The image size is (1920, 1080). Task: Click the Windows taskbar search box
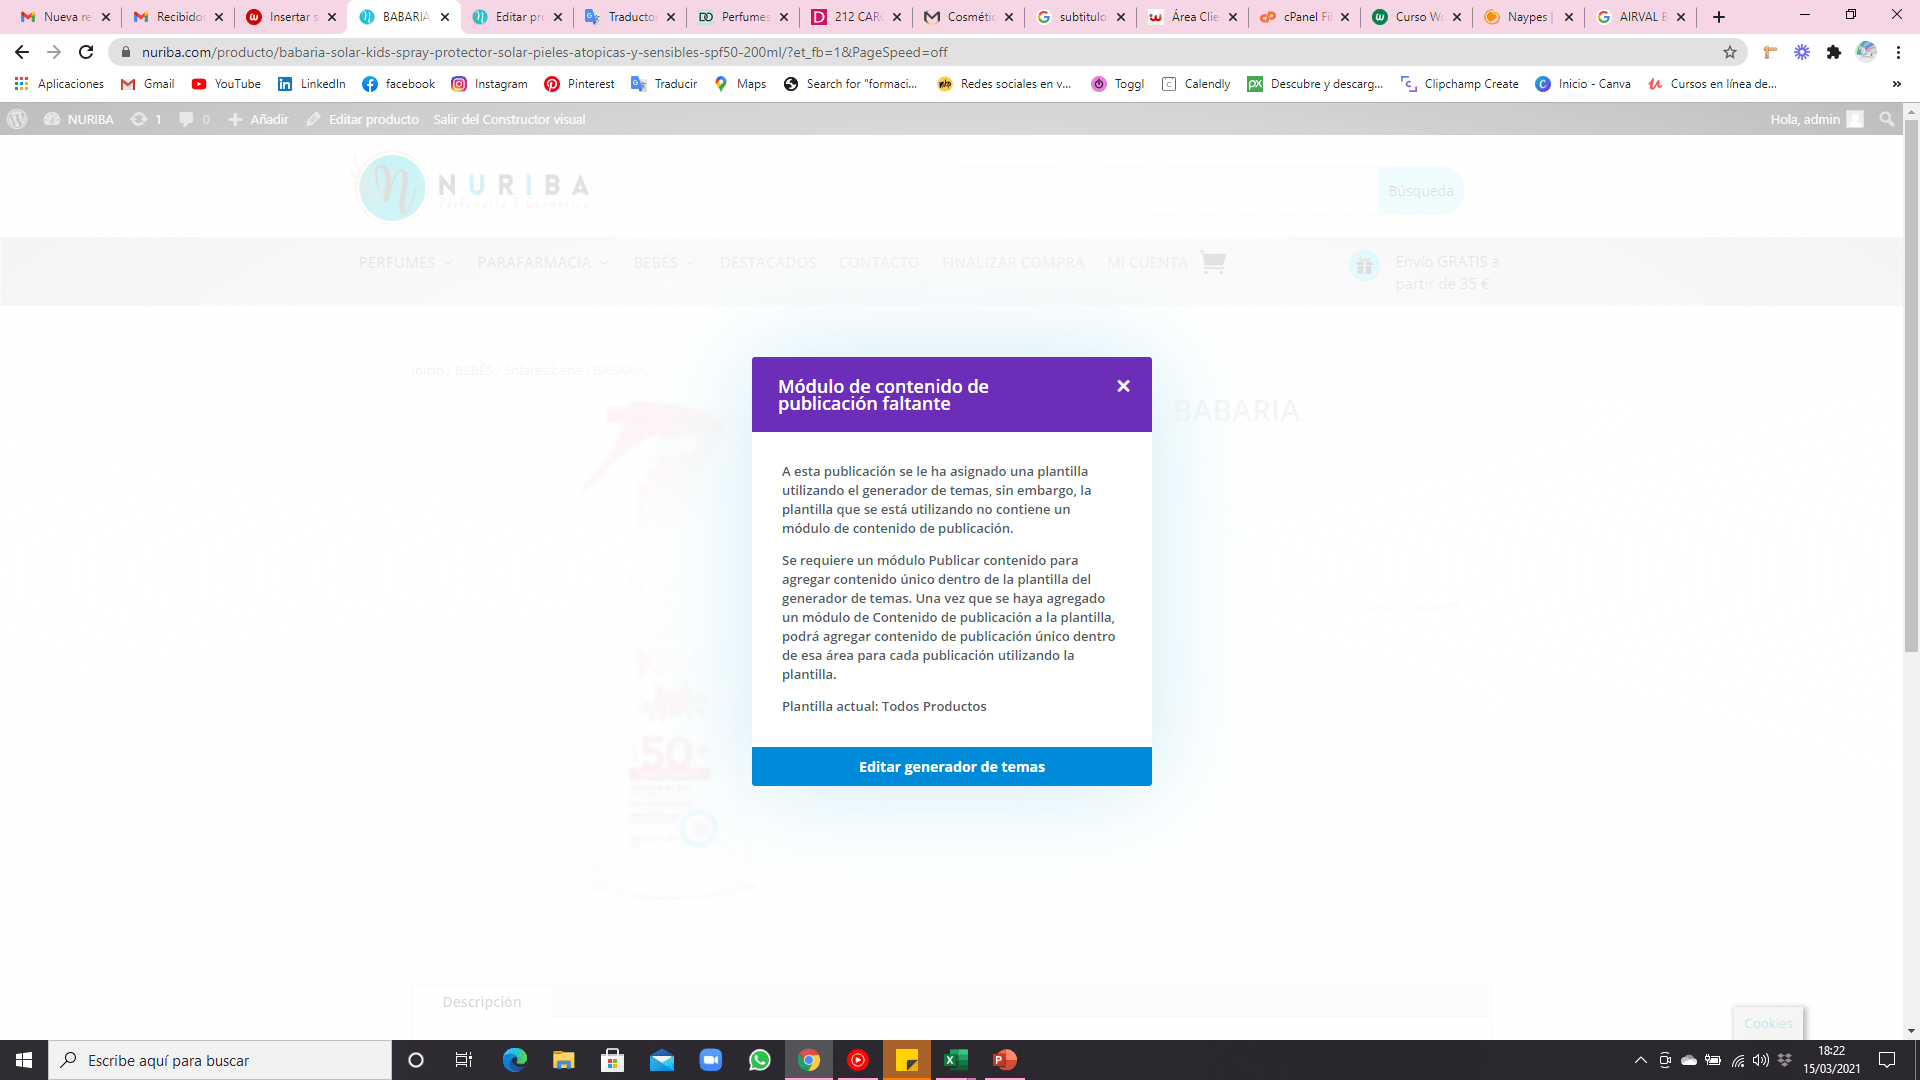point(220,1060)
